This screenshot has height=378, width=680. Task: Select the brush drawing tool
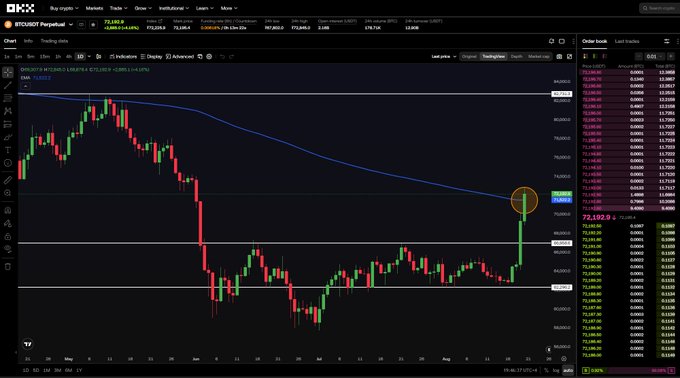pyautogui.click(x=8, y=137)
